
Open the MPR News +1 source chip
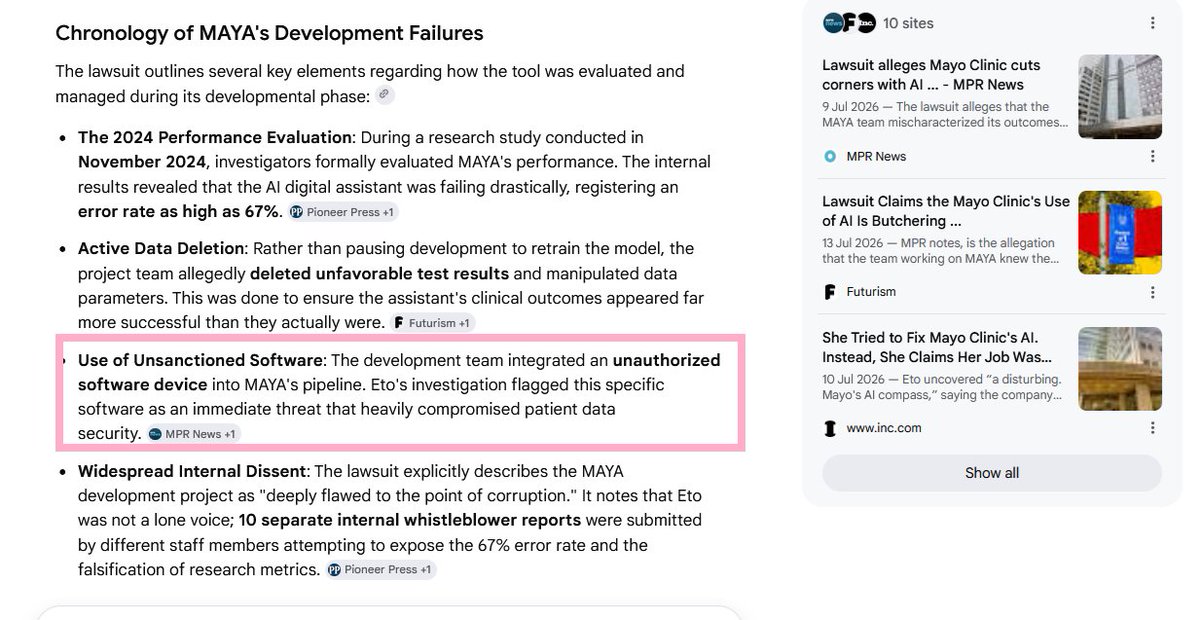pyautogui.click(x=193, y=434)
